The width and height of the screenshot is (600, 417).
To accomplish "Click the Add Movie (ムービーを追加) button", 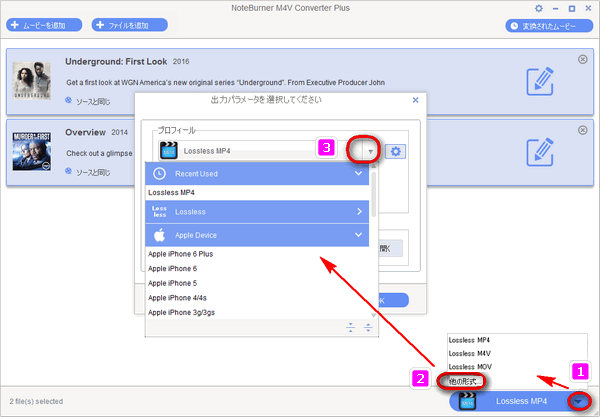I will click(44, 25).
